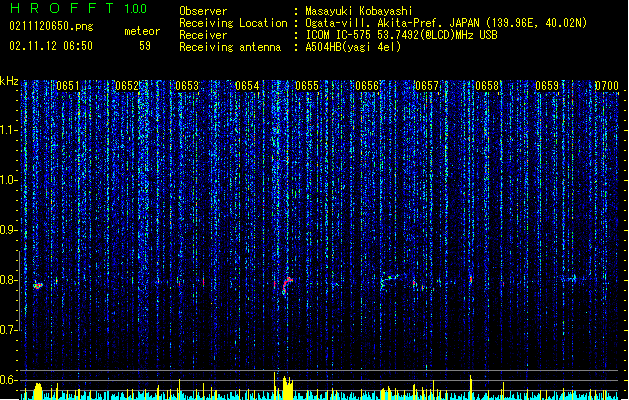Click the 0658 time marker

487,86
